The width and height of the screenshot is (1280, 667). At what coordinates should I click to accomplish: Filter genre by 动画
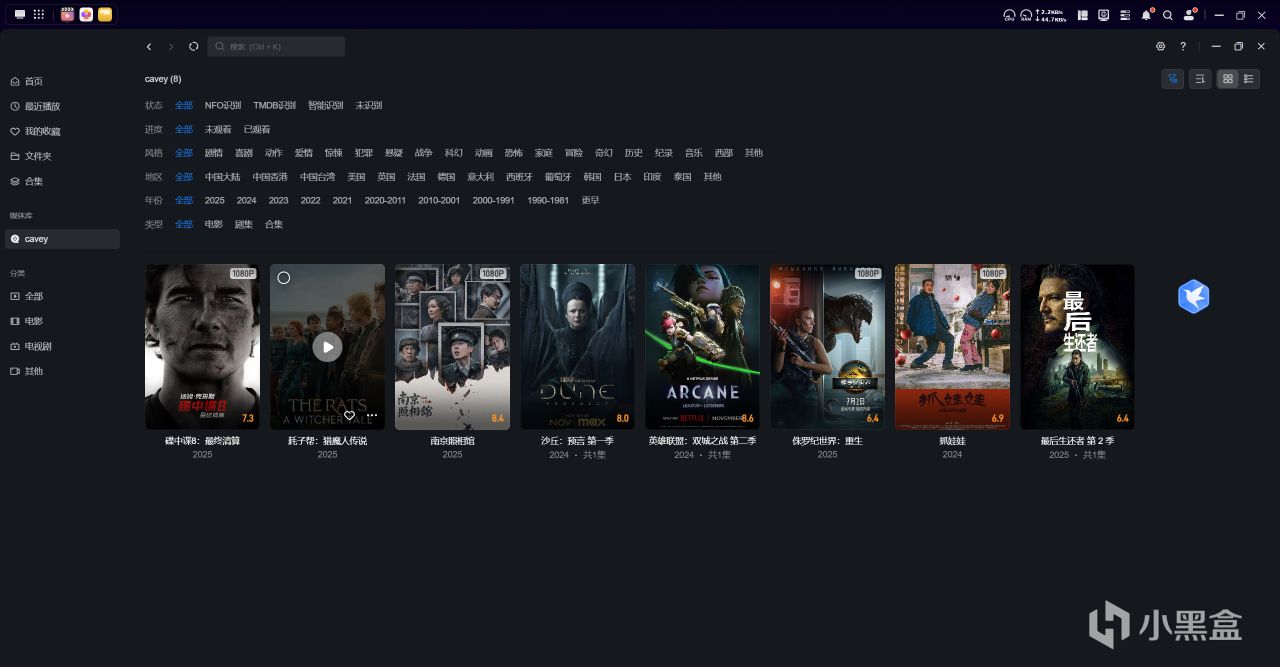484,153
